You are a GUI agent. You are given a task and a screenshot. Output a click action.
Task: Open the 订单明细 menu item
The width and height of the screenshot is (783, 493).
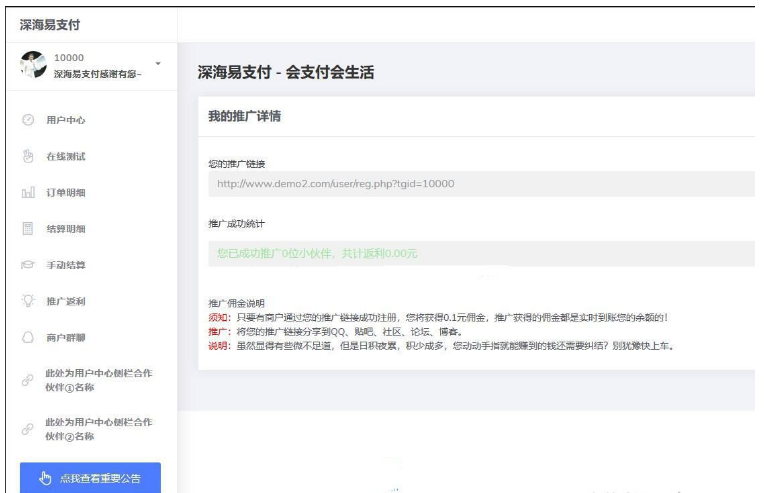[66, 193]
